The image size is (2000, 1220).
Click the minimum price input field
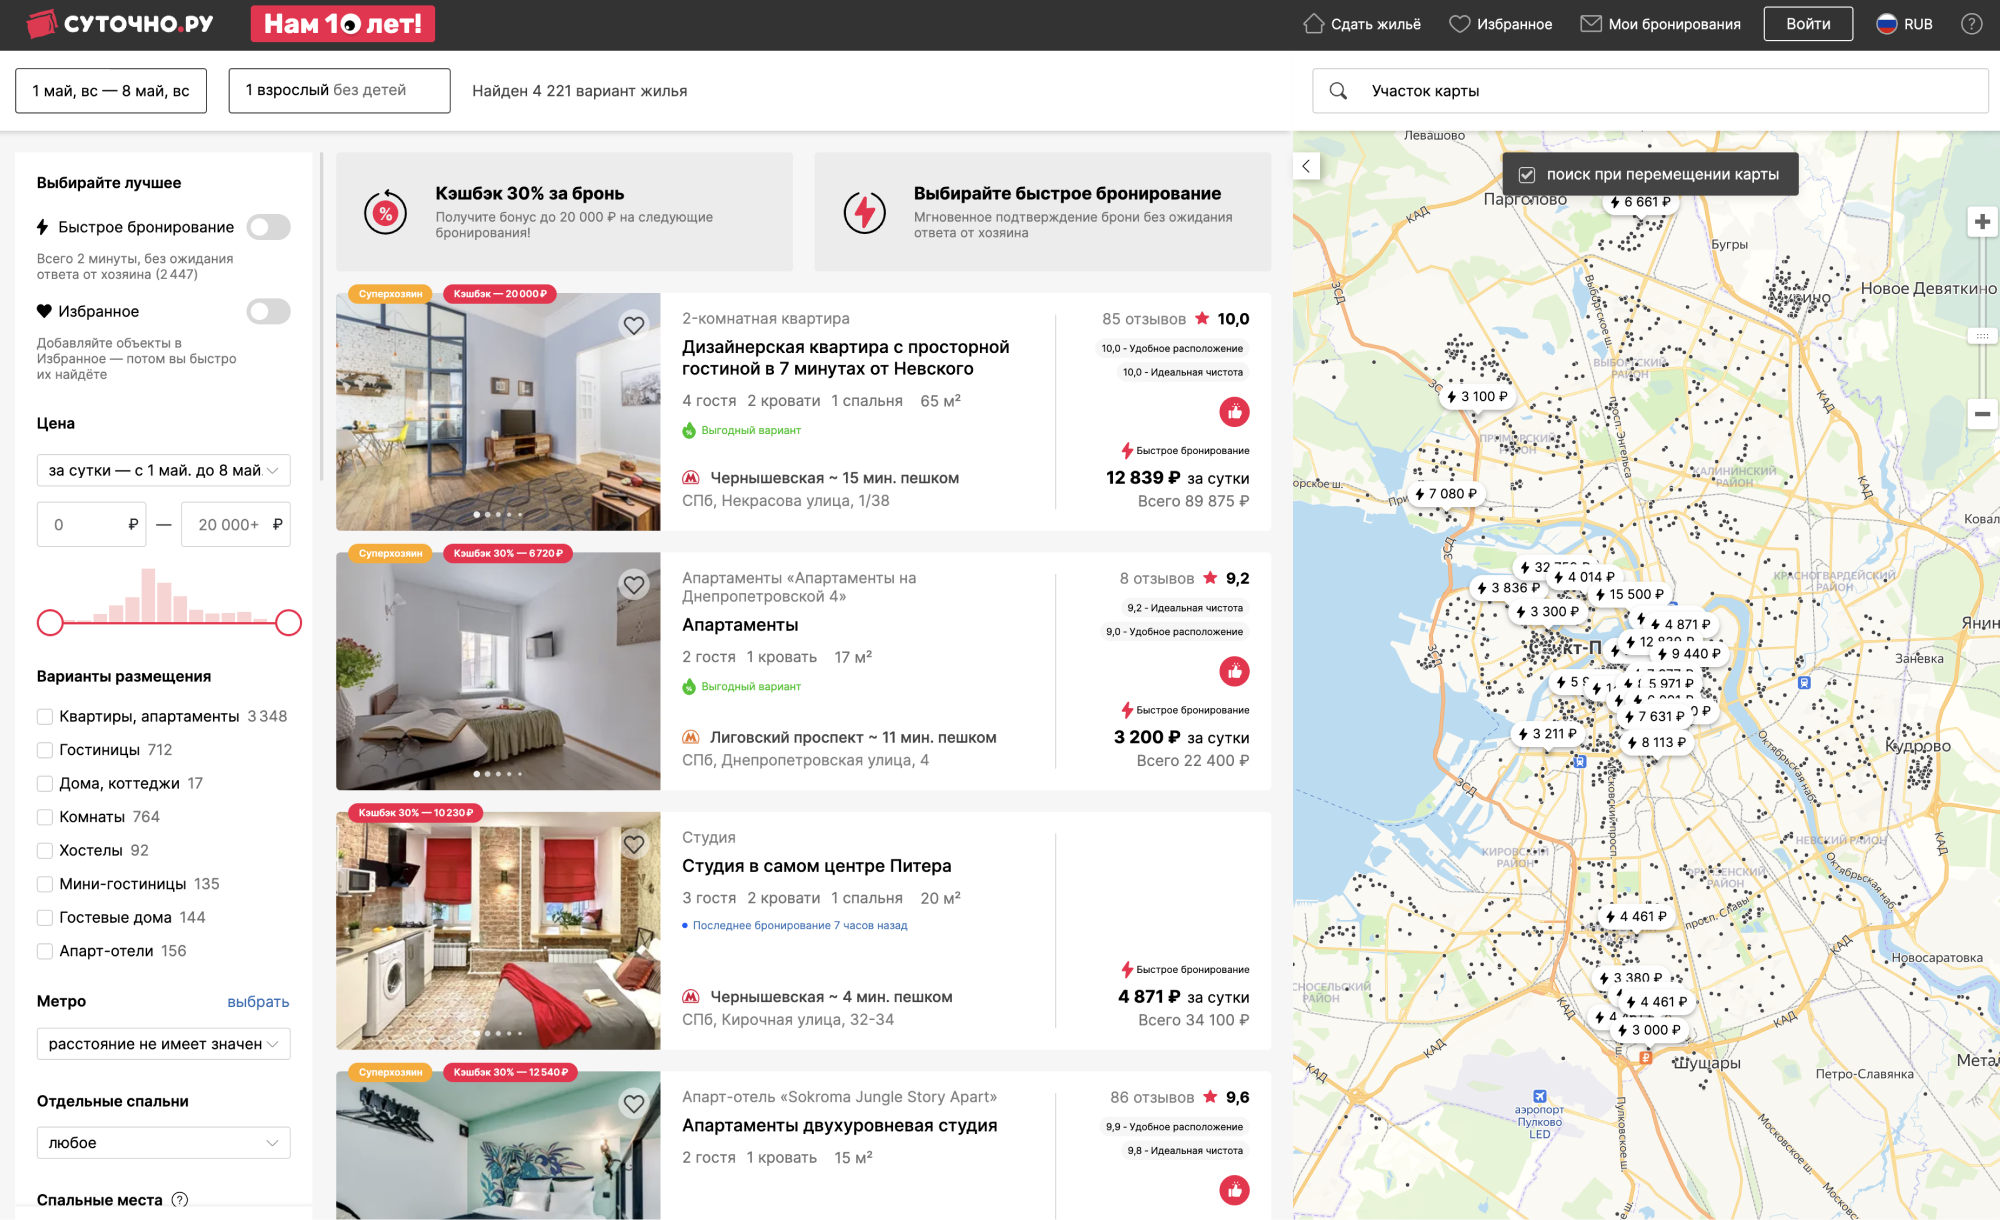pos(92,525)
